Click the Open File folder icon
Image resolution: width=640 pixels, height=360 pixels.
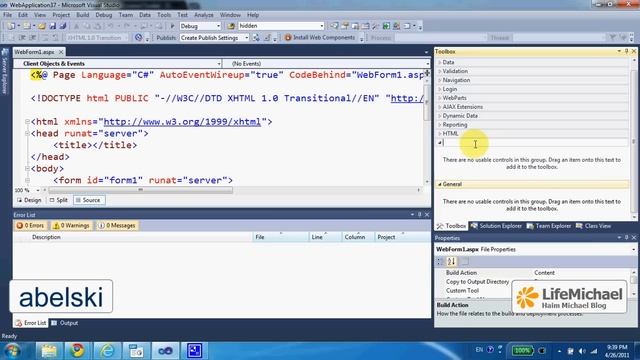[42, 26]
